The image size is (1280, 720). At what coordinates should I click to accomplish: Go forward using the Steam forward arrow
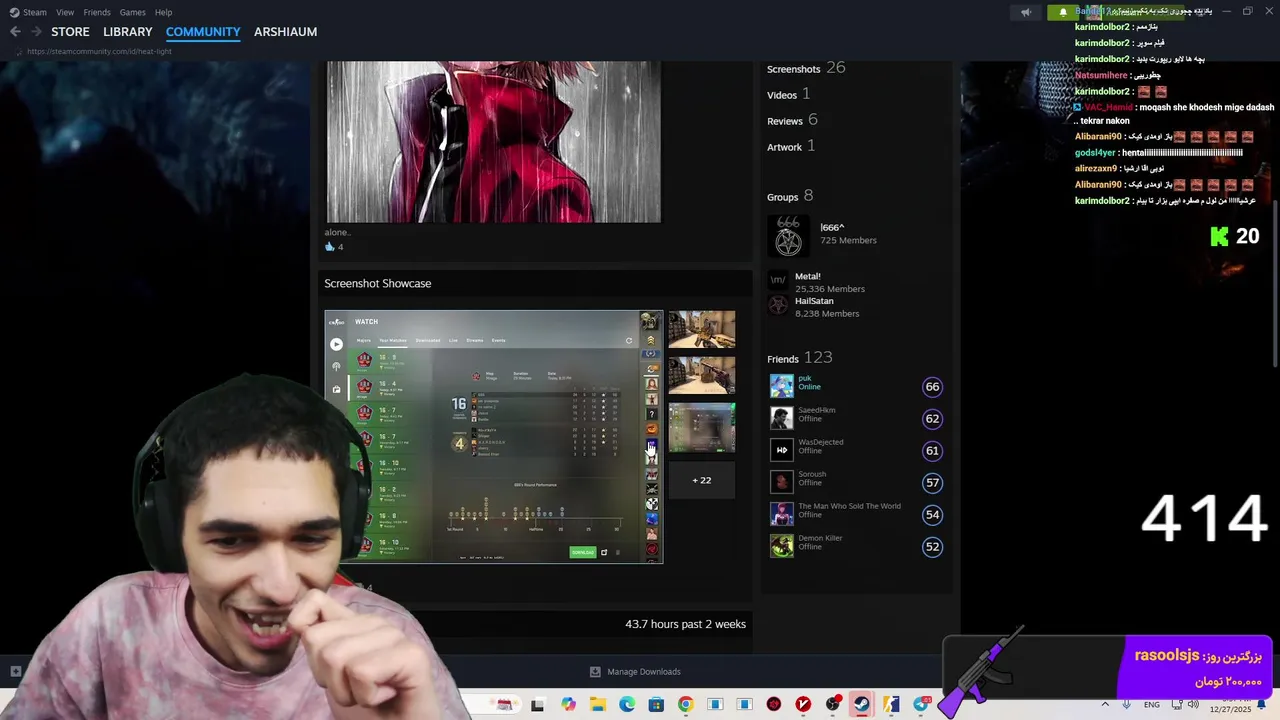36,32
